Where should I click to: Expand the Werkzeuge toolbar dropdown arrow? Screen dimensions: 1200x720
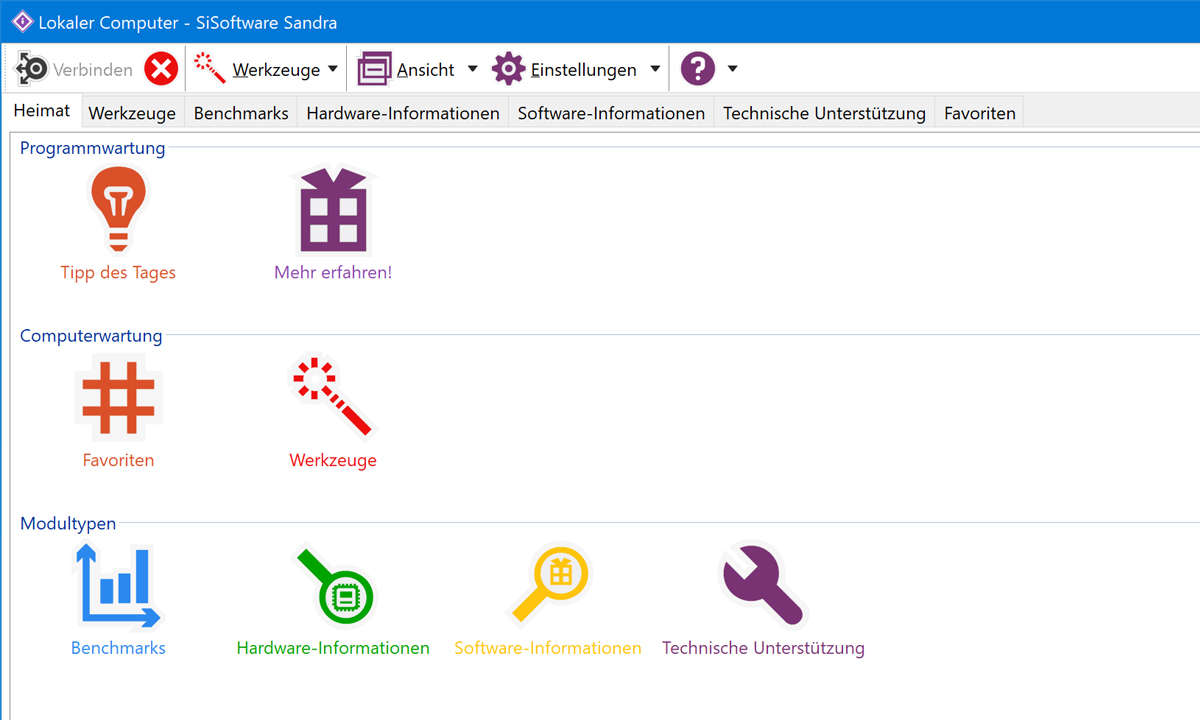tap(333, 69)
